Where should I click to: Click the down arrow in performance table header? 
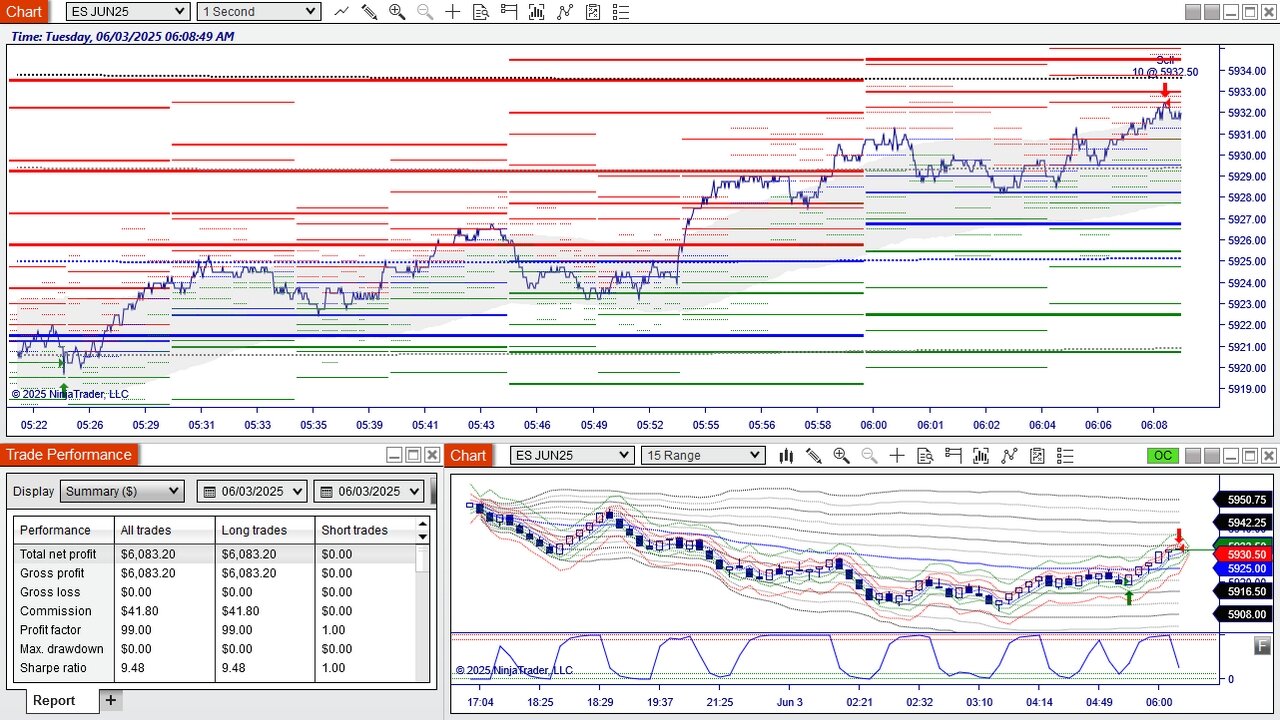click(x=423, y=537)
